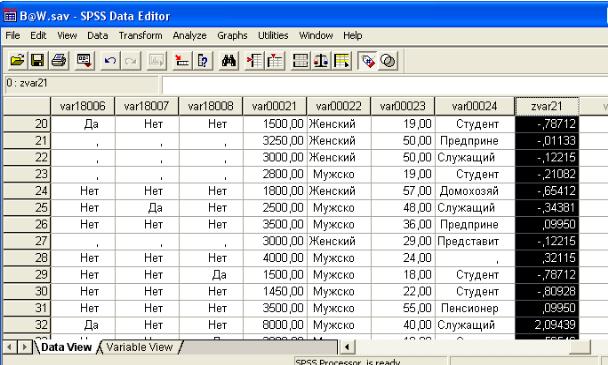Open the Analyze menu
Image resolution: width=608 pixels, height=365 pixels.
tap(190, 36)
